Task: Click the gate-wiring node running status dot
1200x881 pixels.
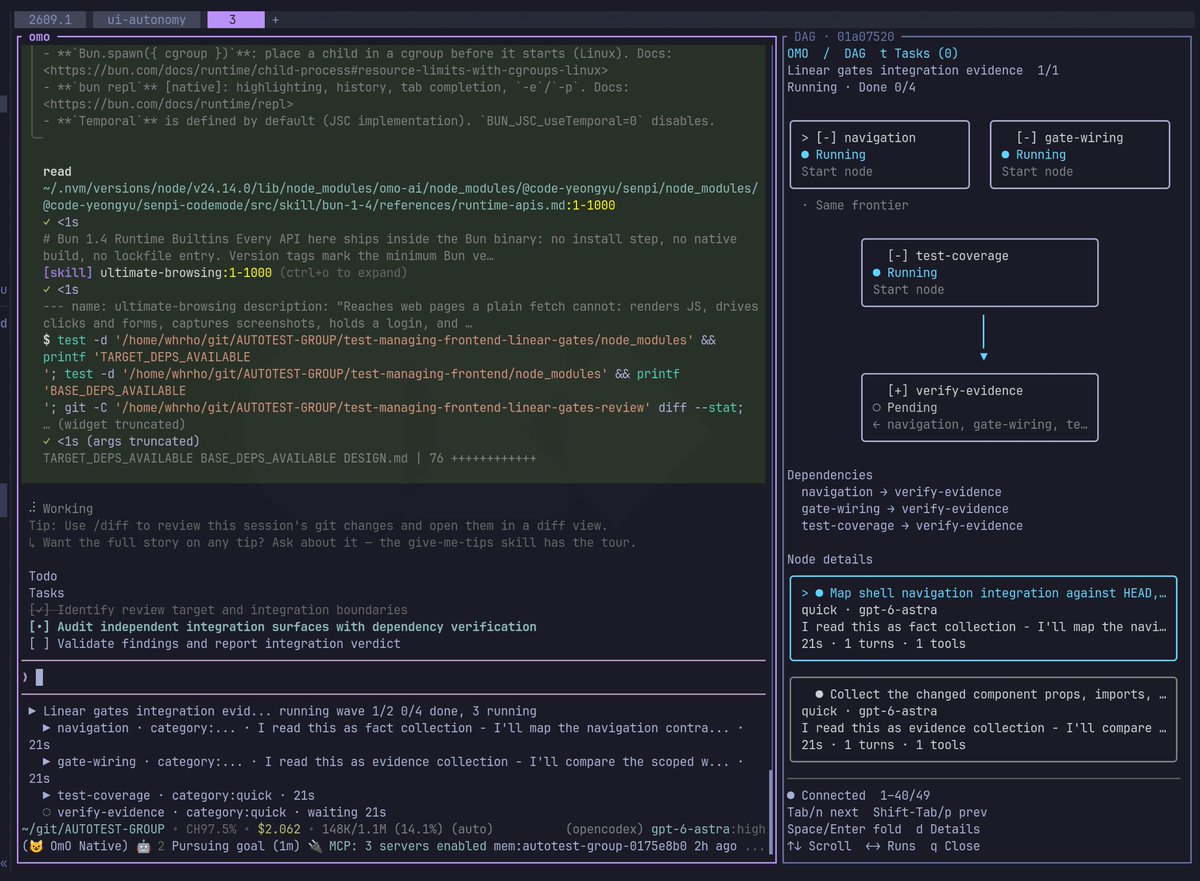Action: click(x=1005, y=155)
